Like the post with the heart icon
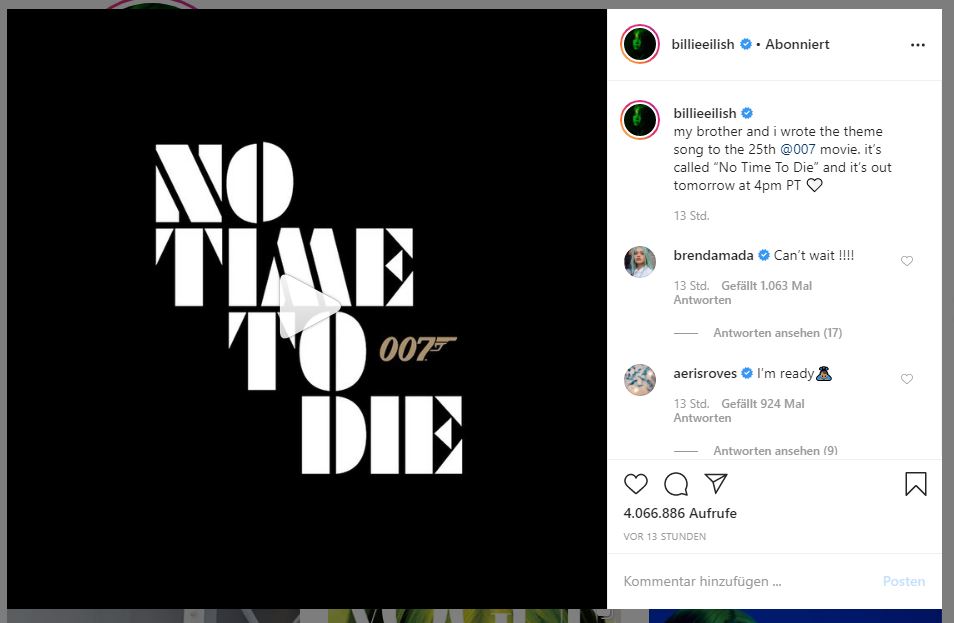954x623 pixels. (x=636, y=484)
